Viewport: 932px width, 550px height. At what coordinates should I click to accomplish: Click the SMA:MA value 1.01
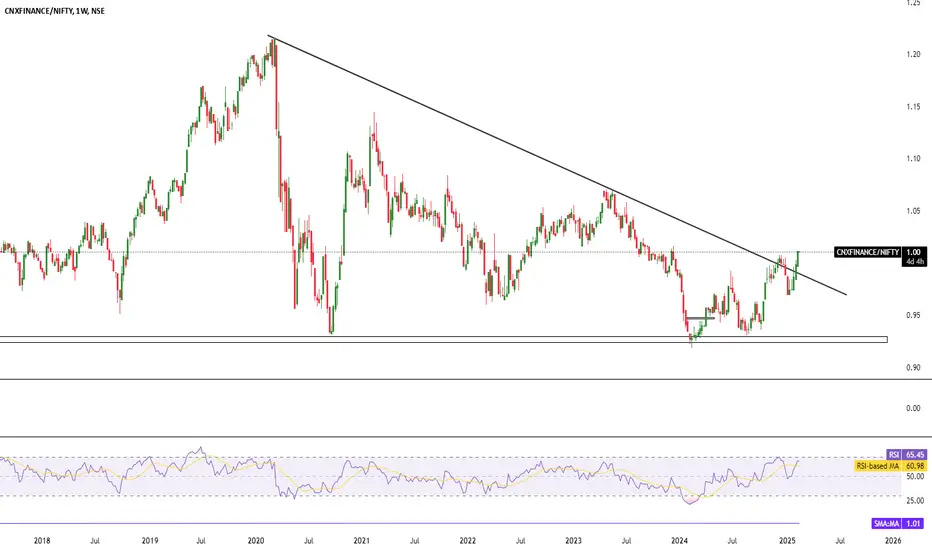(x=914, y=524)
